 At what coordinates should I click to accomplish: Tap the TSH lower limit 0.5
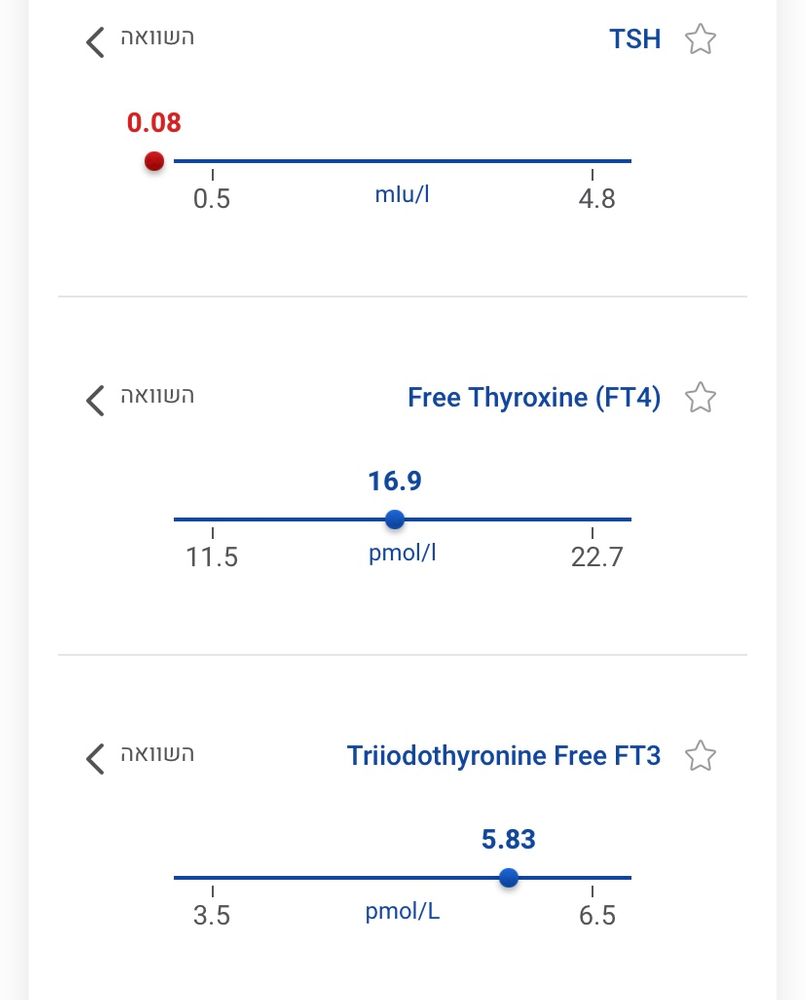pyautogui.click(x=212, y=199)
